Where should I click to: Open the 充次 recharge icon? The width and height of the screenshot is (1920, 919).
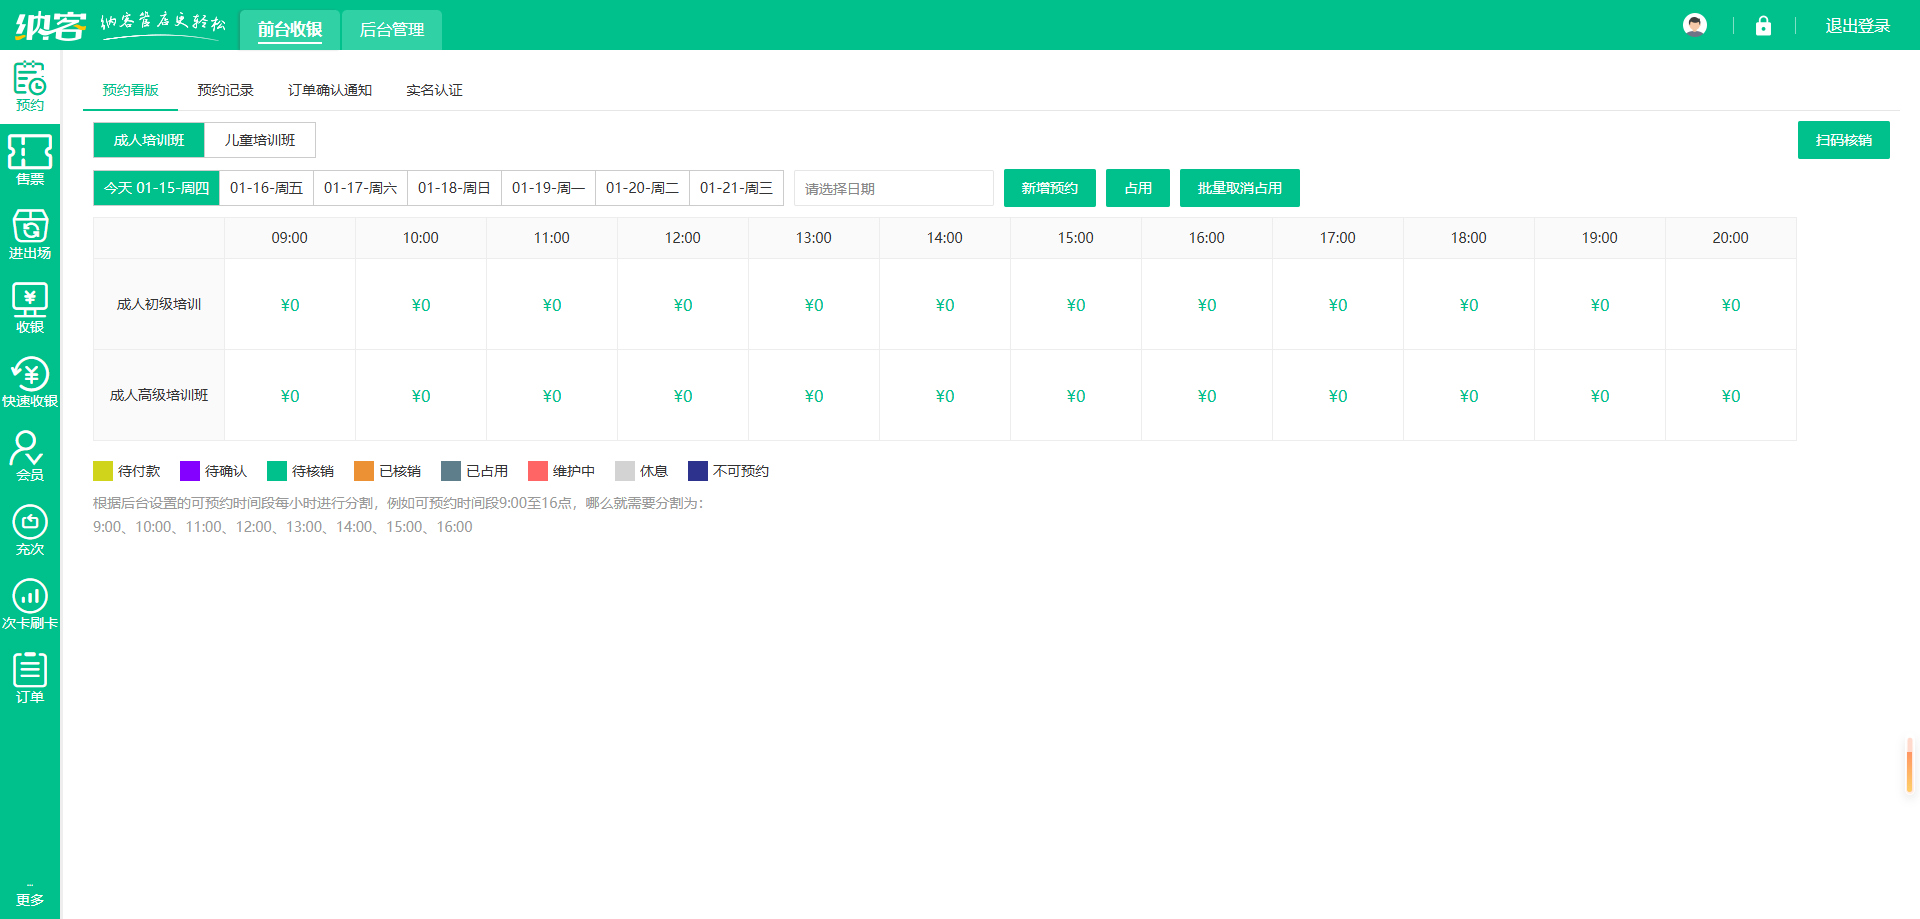pyautogui.click(x=30, y=530)
